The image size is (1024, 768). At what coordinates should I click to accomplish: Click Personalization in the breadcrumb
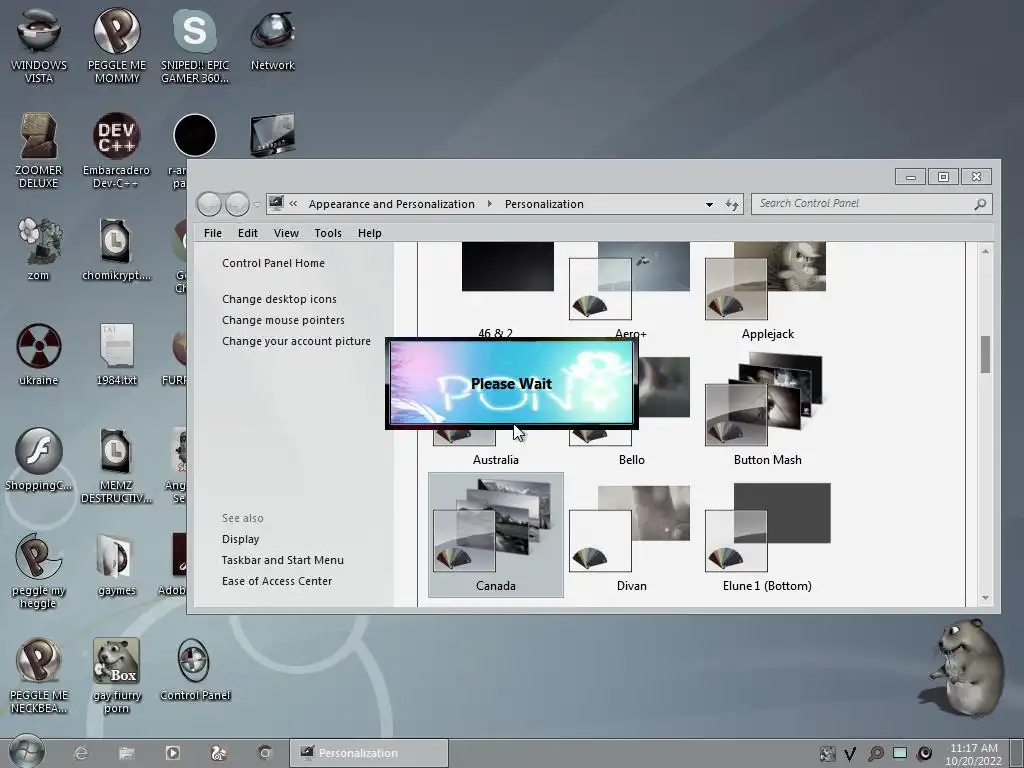click(544, 204)
